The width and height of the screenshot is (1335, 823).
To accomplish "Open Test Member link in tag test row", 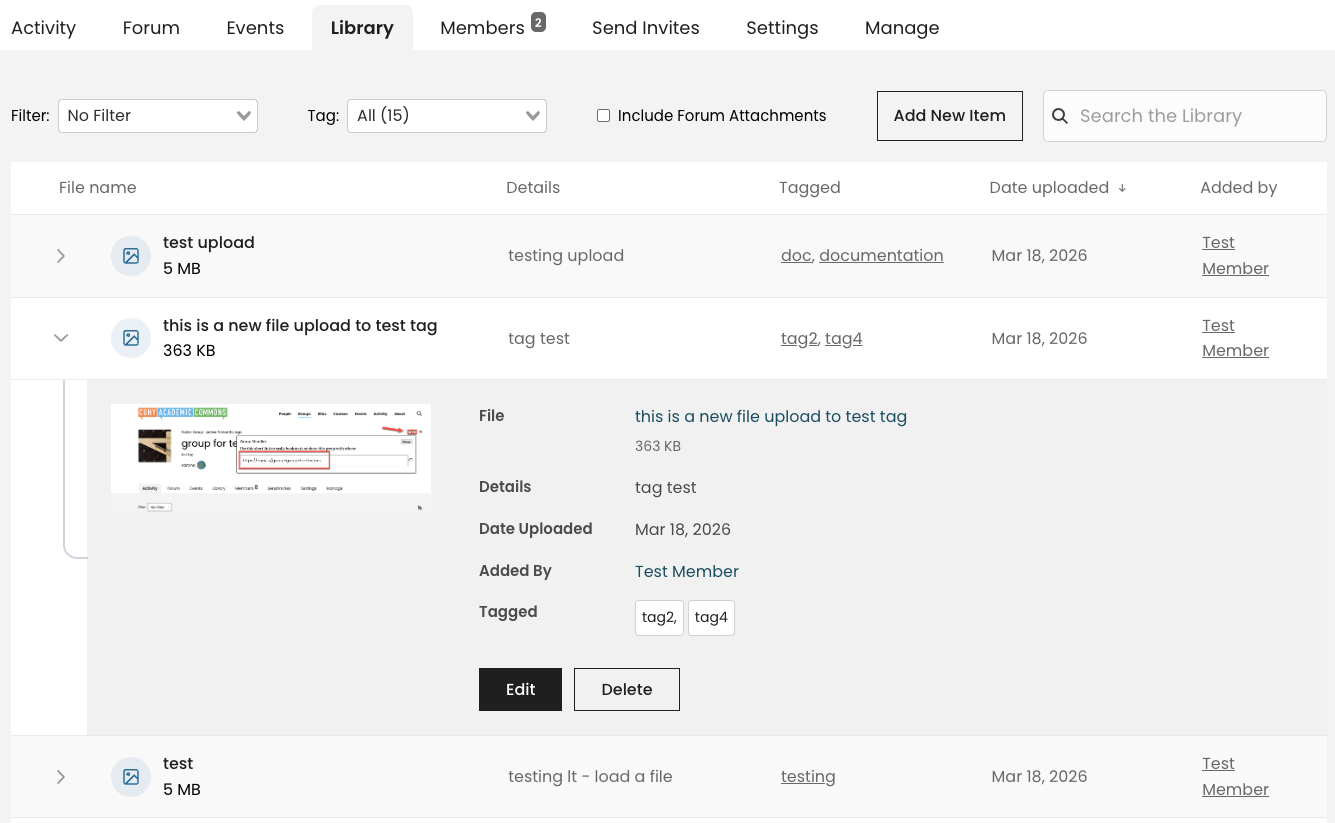I will [1235, 338].
